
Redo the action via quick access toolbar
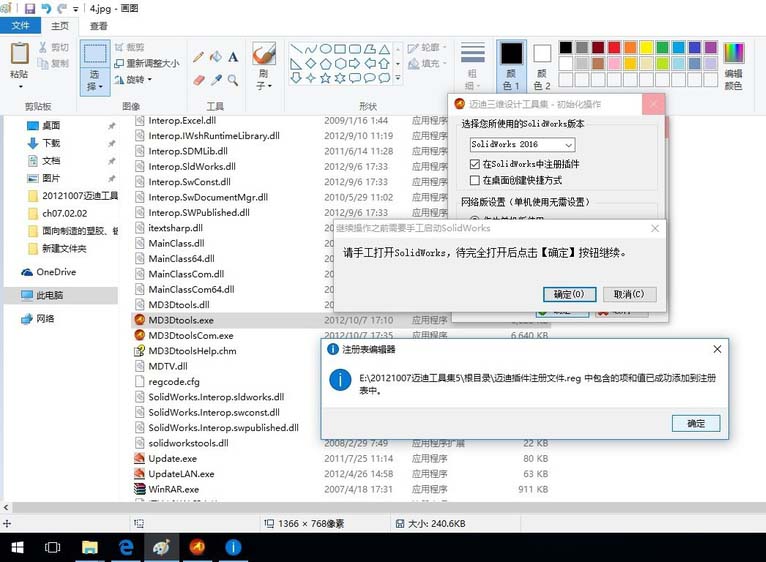[x=62, y=8]
